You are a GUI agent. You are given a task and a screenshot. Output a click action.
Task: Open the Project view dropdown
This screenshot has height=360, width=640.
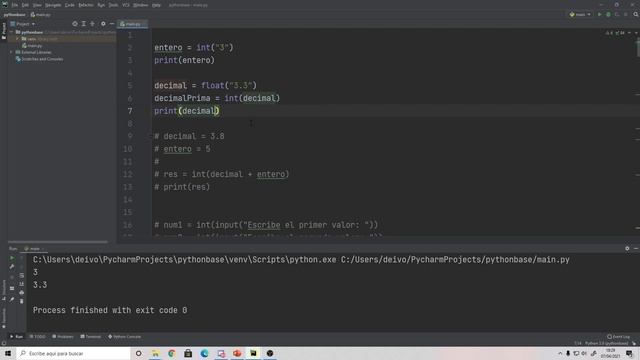(x=23, y=24)
